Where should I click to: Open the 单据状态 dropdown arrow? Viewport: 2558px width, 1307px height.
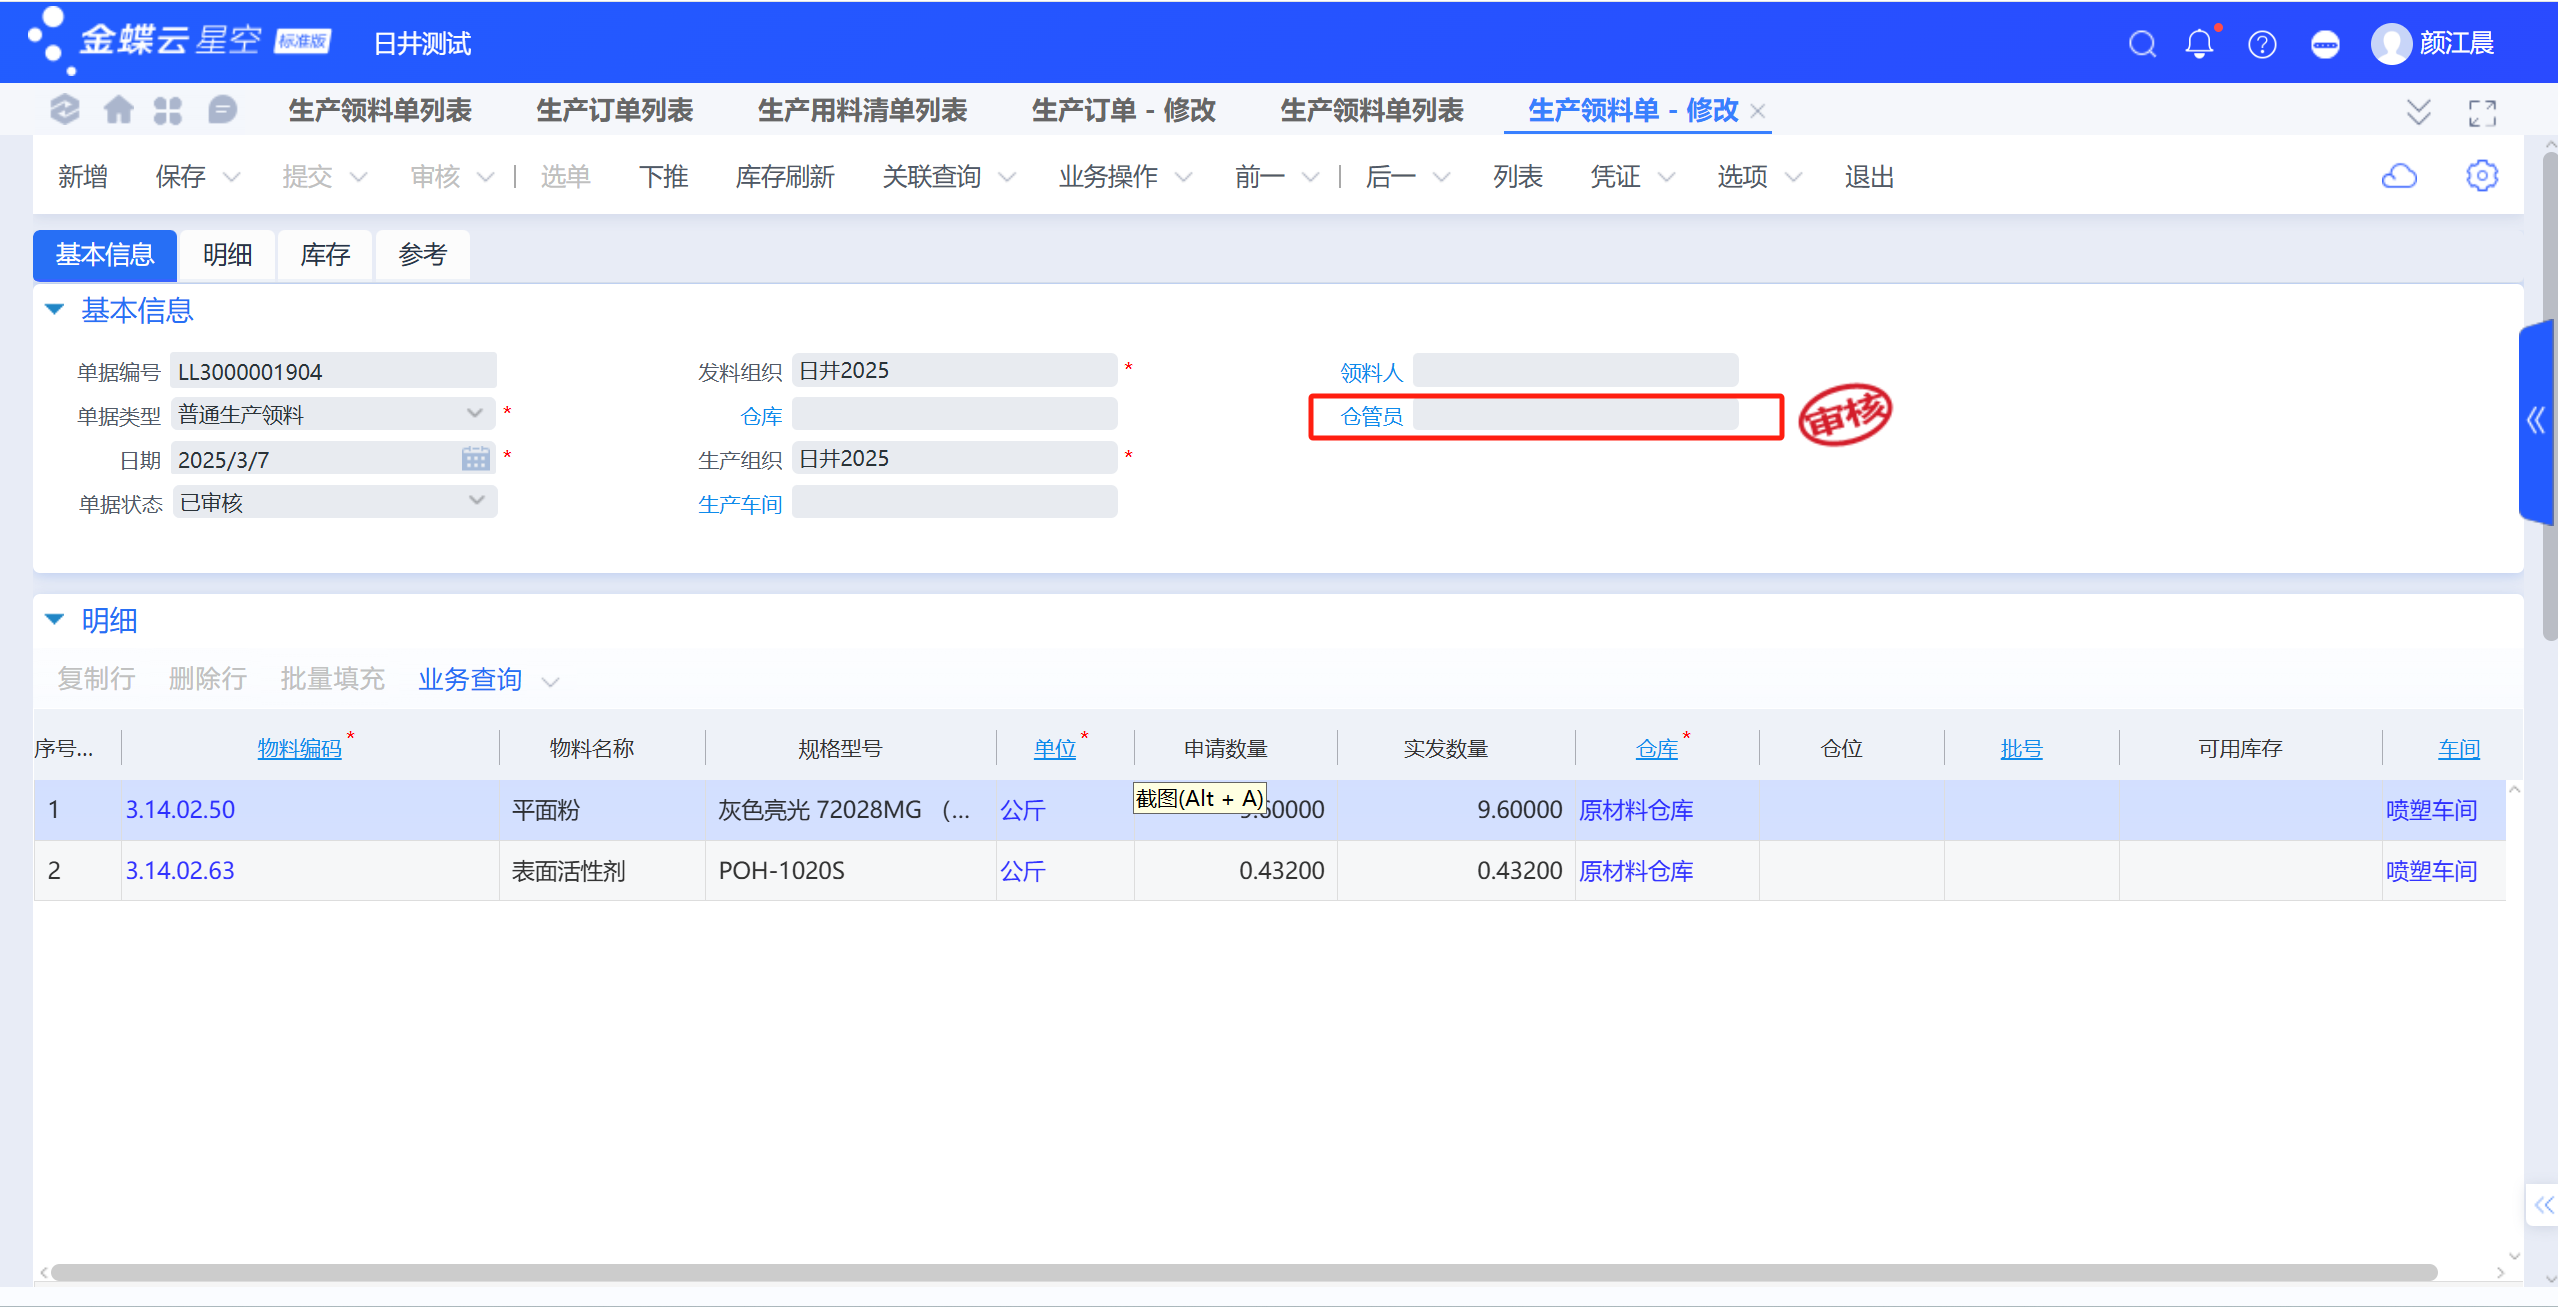pyautogui.click(x=477, y=501)
